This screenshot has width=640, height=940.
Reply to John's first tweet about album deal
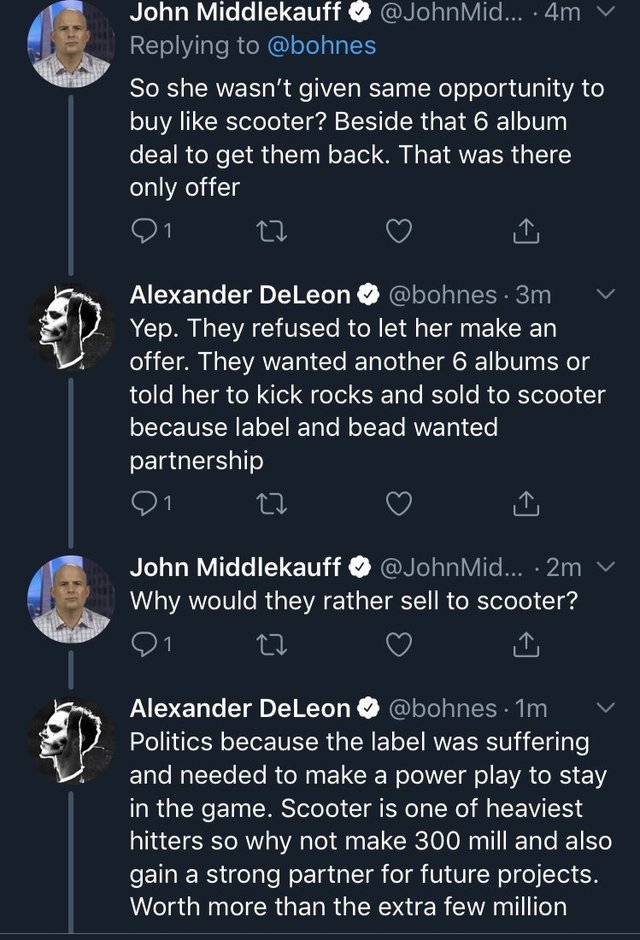coord(145,232)
